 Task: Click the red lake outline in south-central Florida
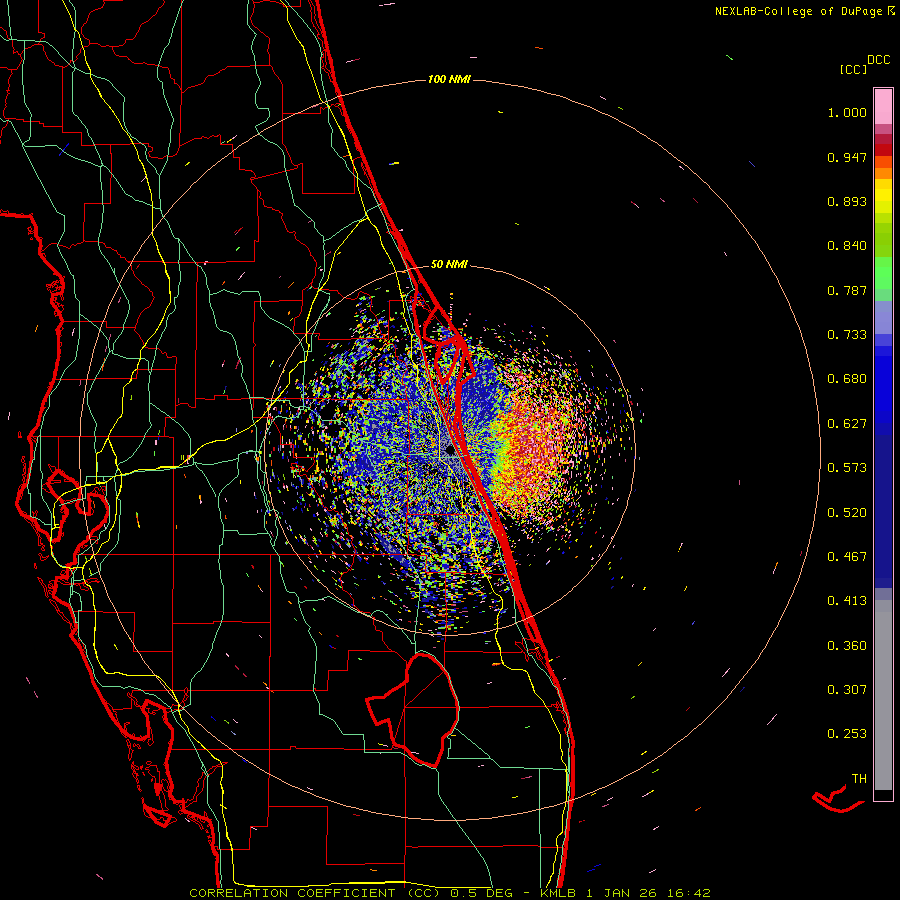pyautogui.click(x=413, y=709)
